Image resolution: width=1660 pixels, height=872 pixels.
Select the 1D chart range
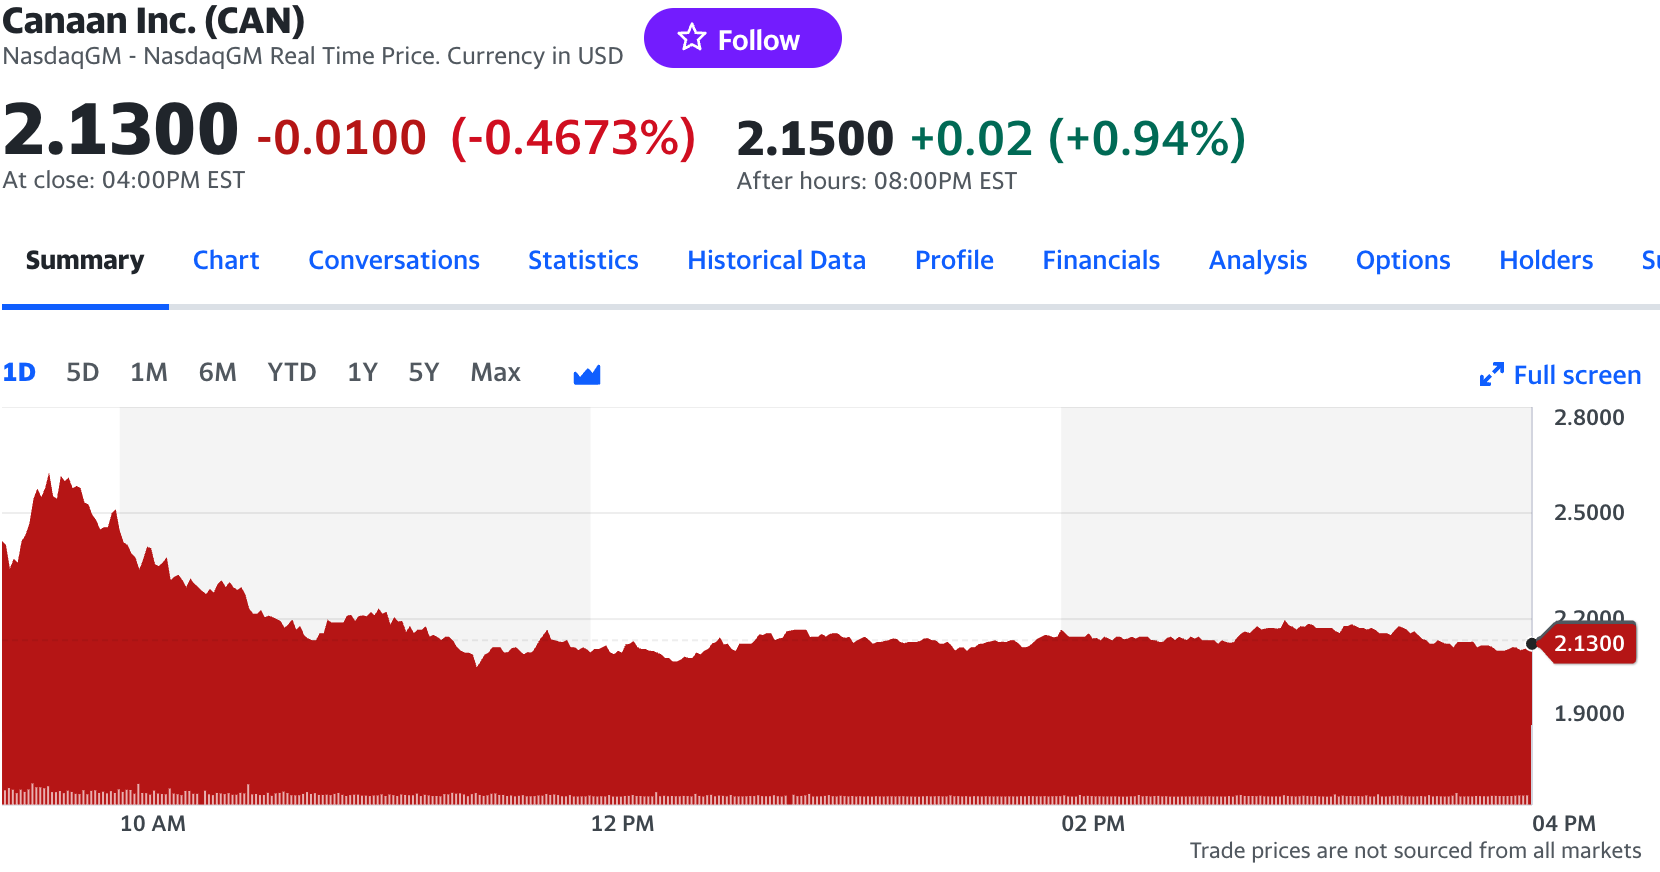(x=19, y=372)
